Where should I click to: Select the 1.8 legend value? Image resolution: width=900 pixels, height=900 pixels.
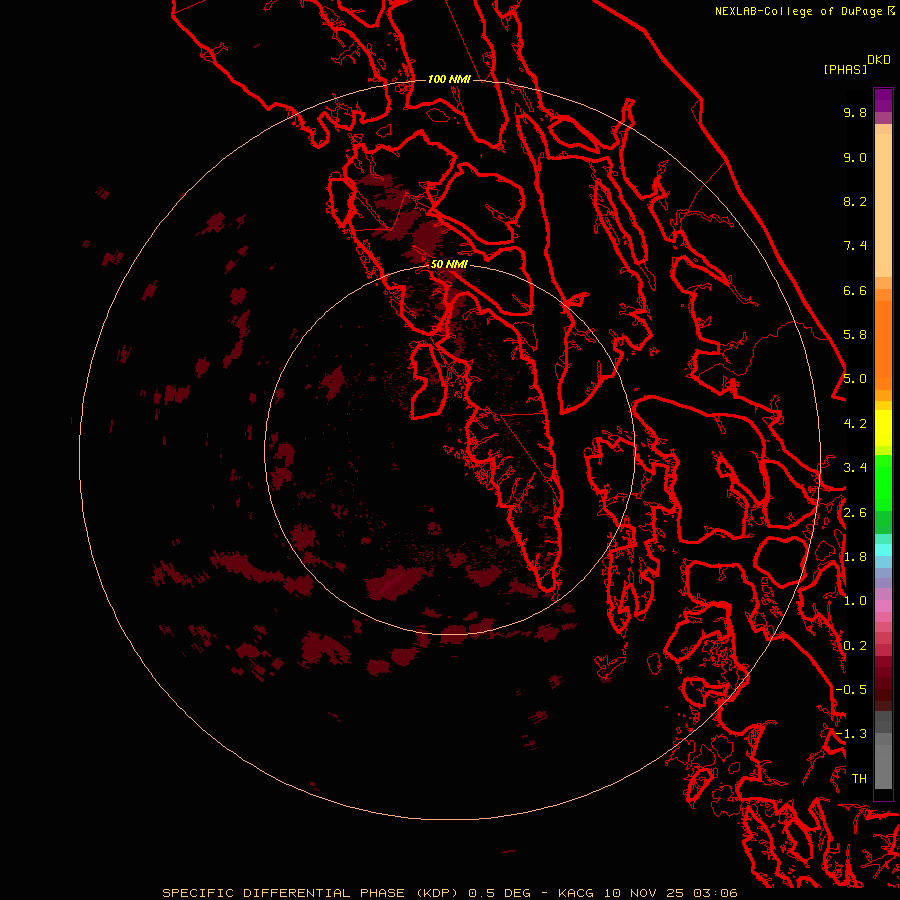[855, 557]
